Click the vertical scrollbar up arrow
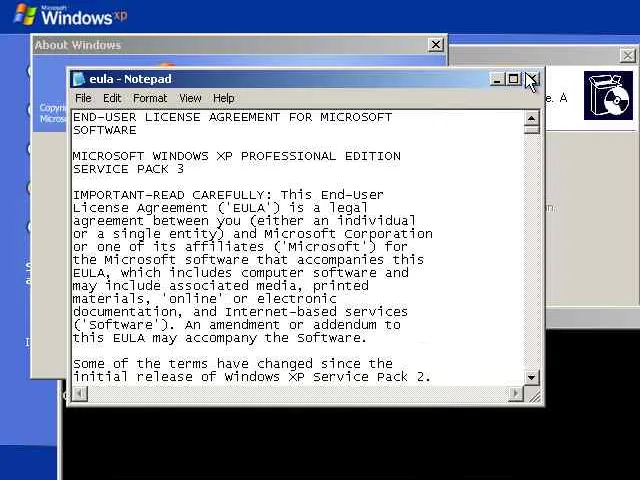 point(531,118)
